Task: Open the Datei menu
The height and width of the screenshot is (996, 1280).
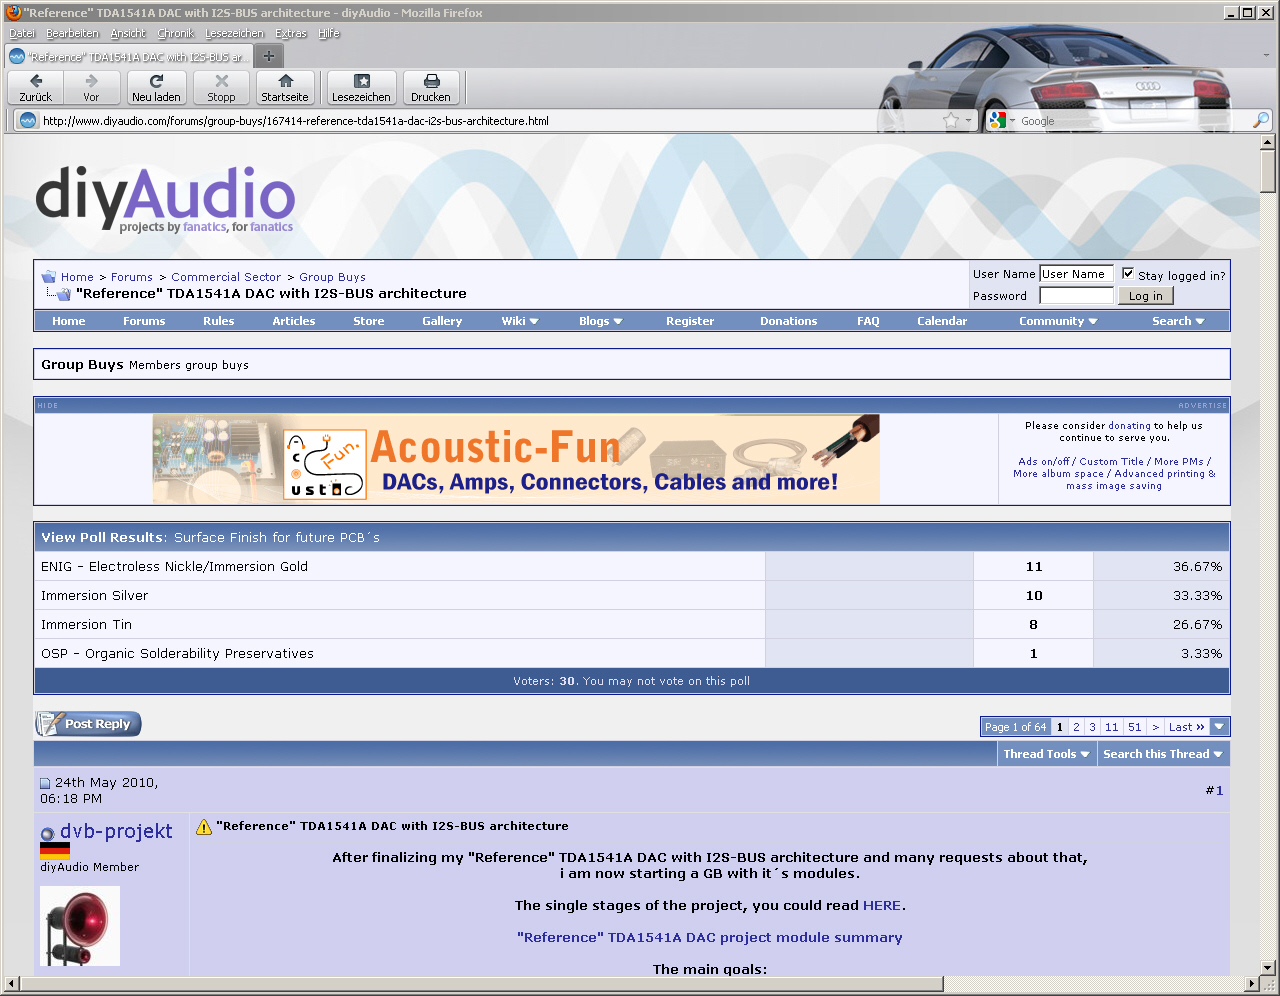Action: click(x=22, y=33)
